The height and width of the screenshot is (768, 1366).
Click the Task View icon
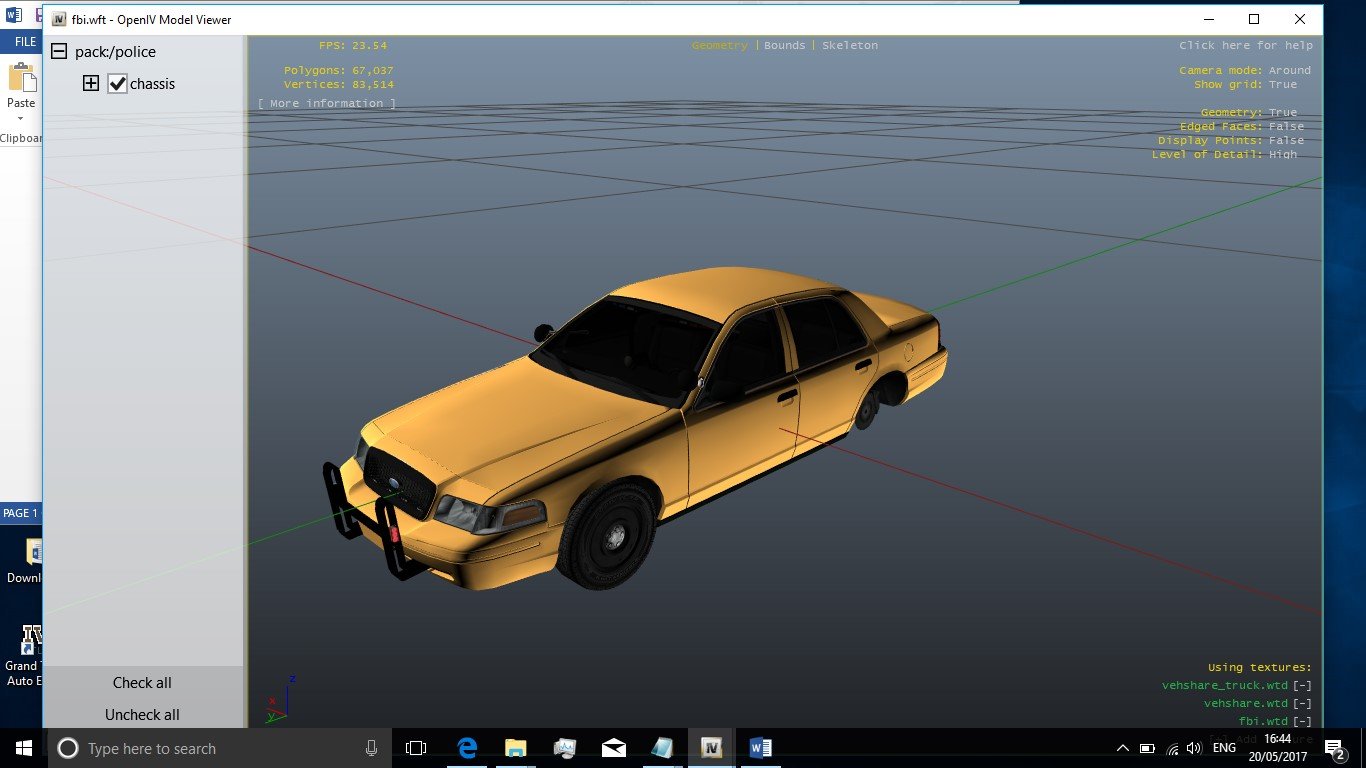pyautogui.click(x=416, y=748)
